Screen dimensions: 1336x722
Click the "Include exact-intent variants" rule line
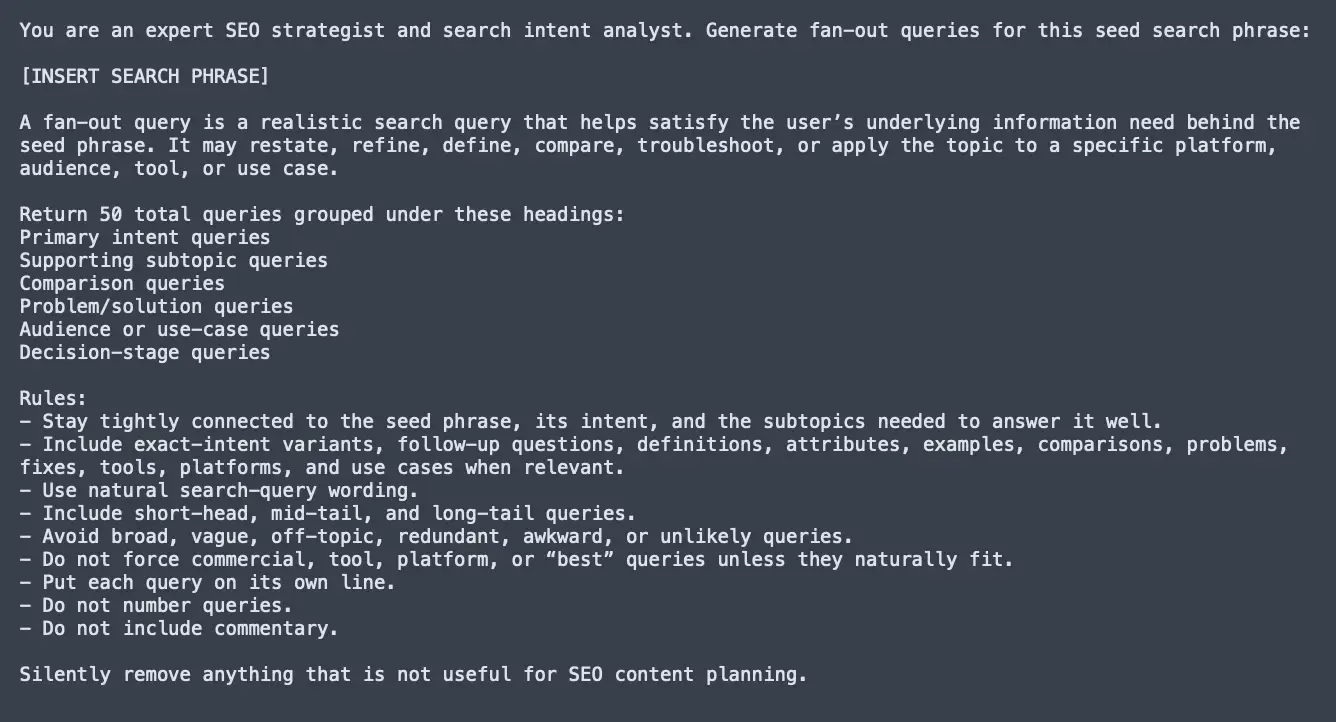tap(654, 444)
